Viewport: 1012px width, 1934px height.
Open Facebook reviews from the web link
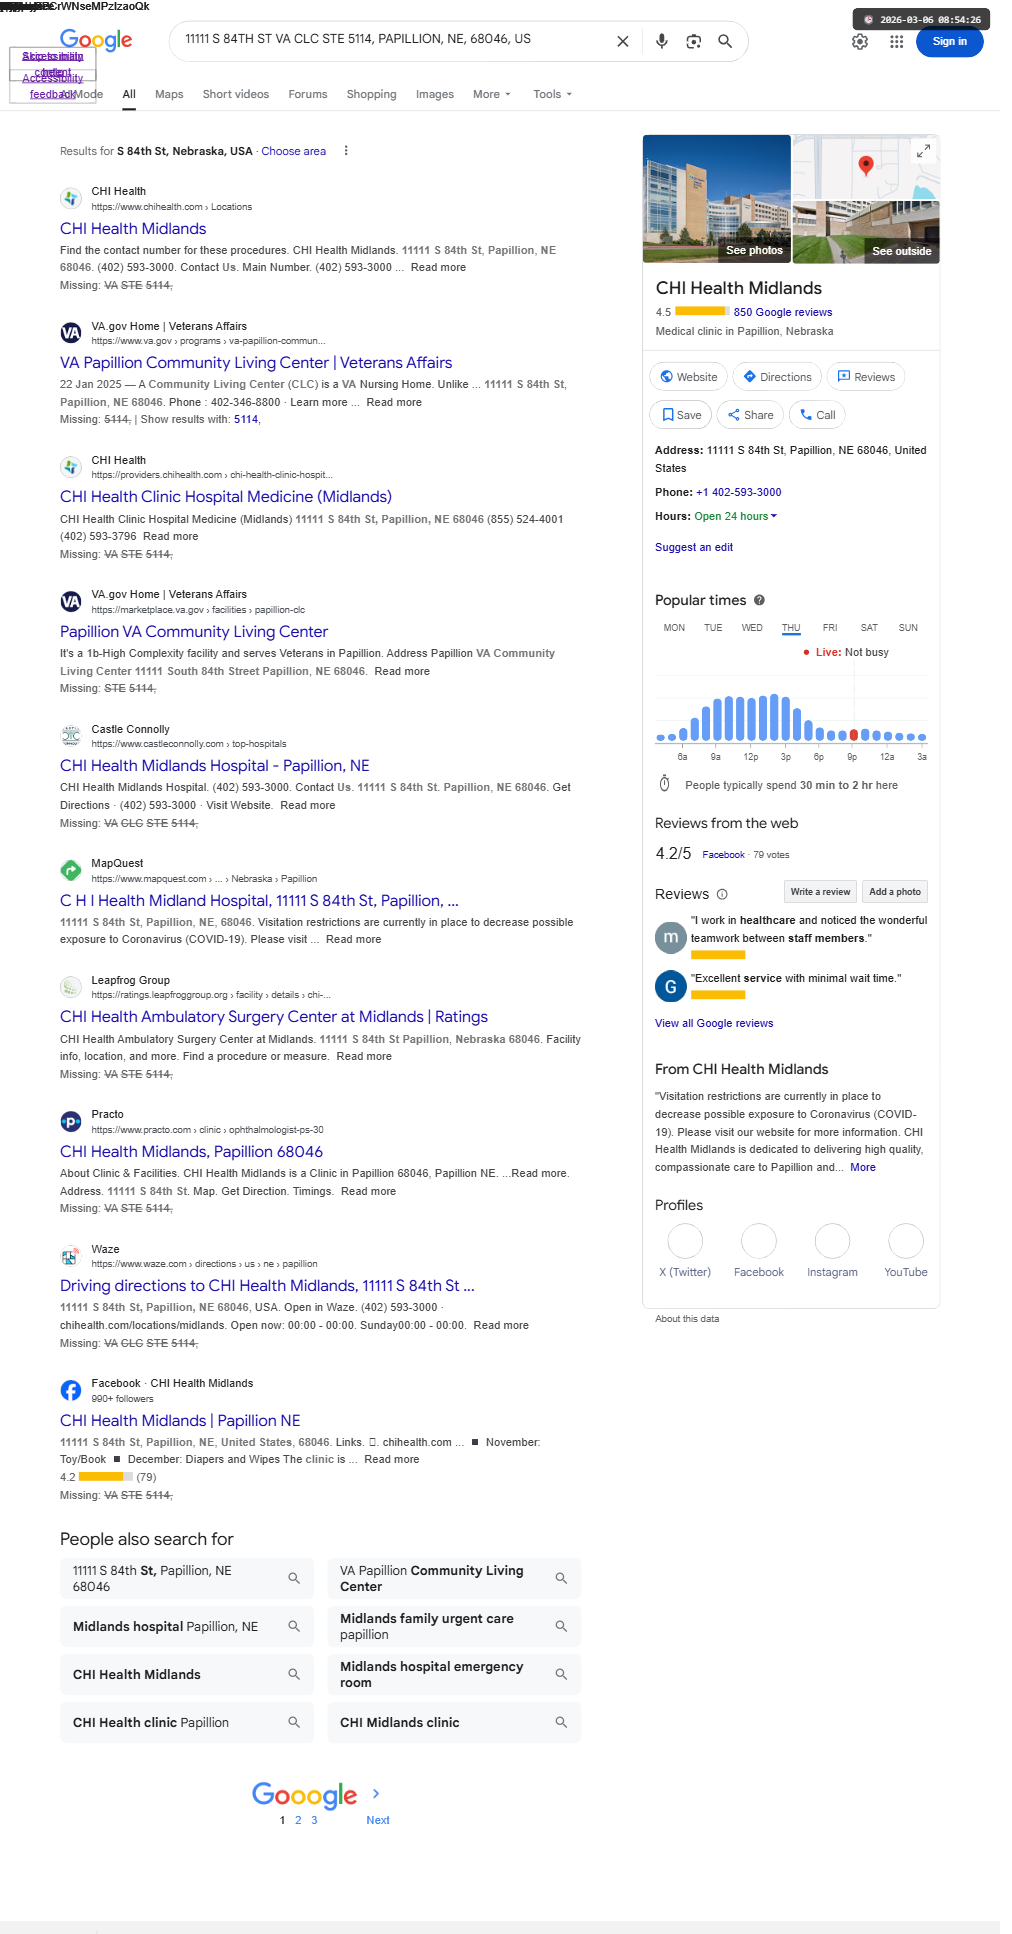click(x=723, y=855)
